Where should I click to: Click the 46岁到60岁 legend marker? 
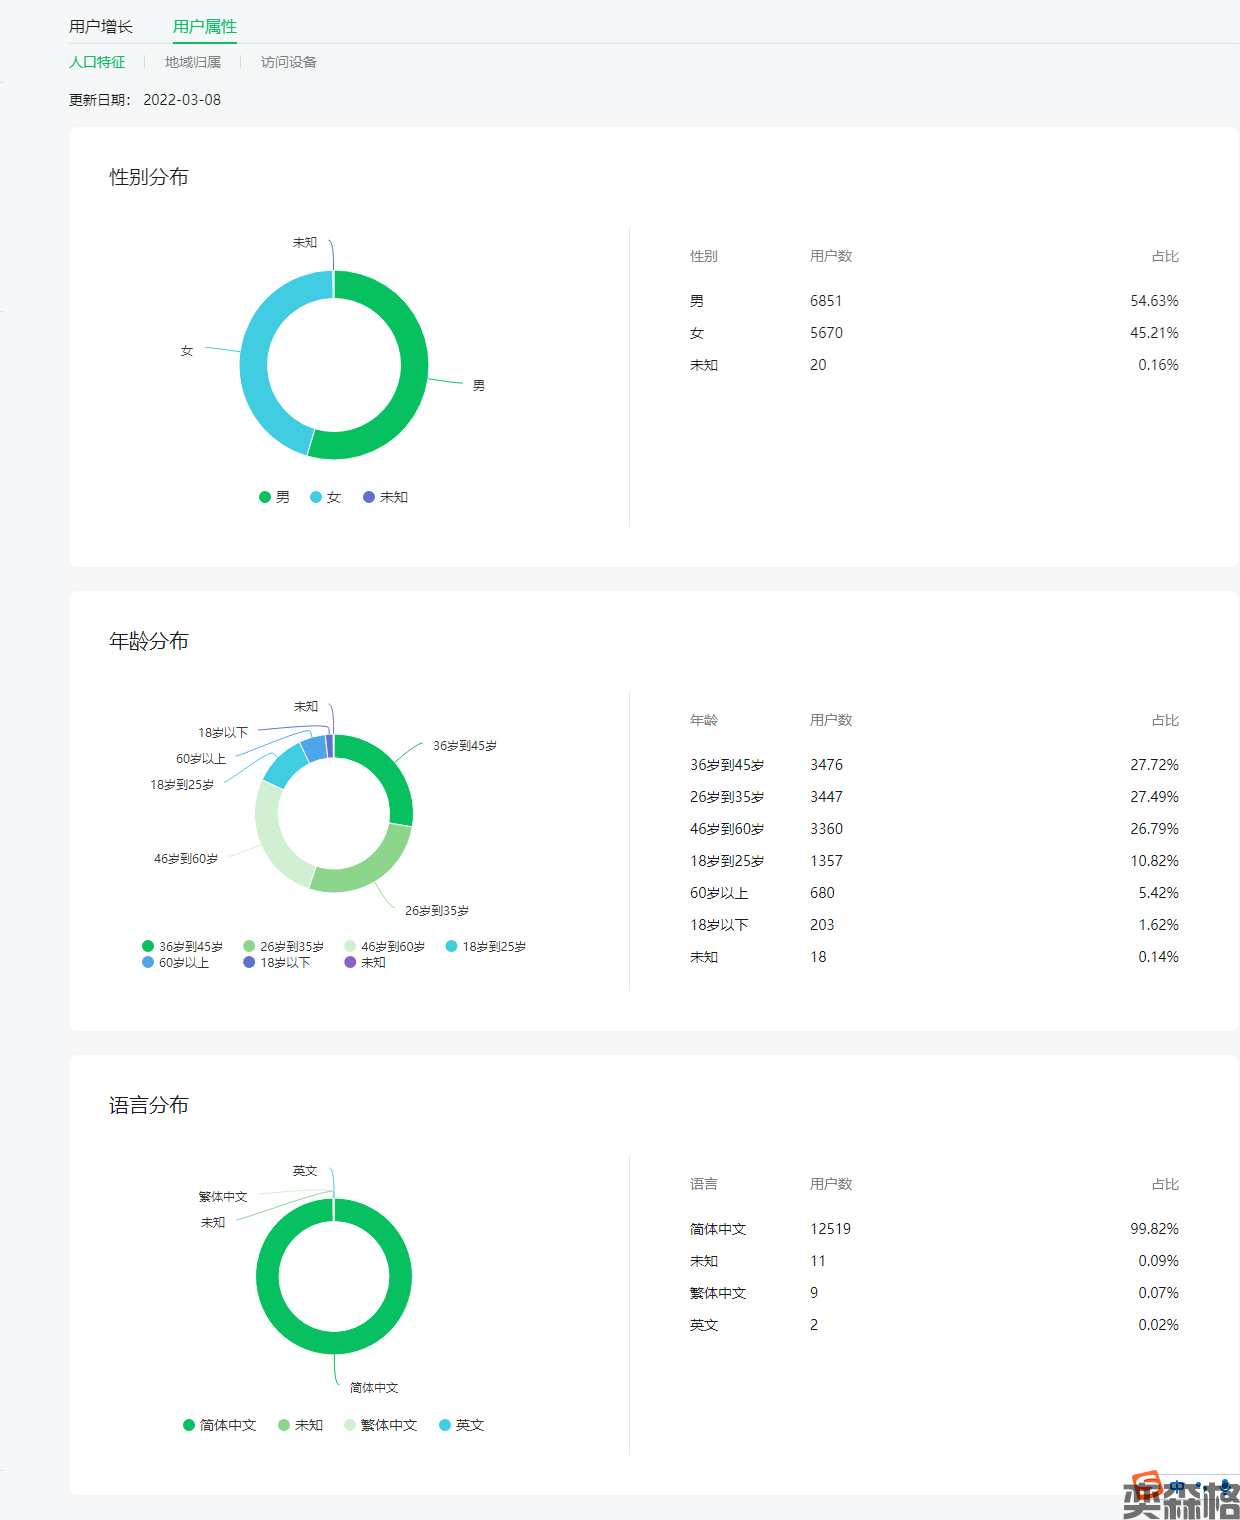[x=350, y=946]
